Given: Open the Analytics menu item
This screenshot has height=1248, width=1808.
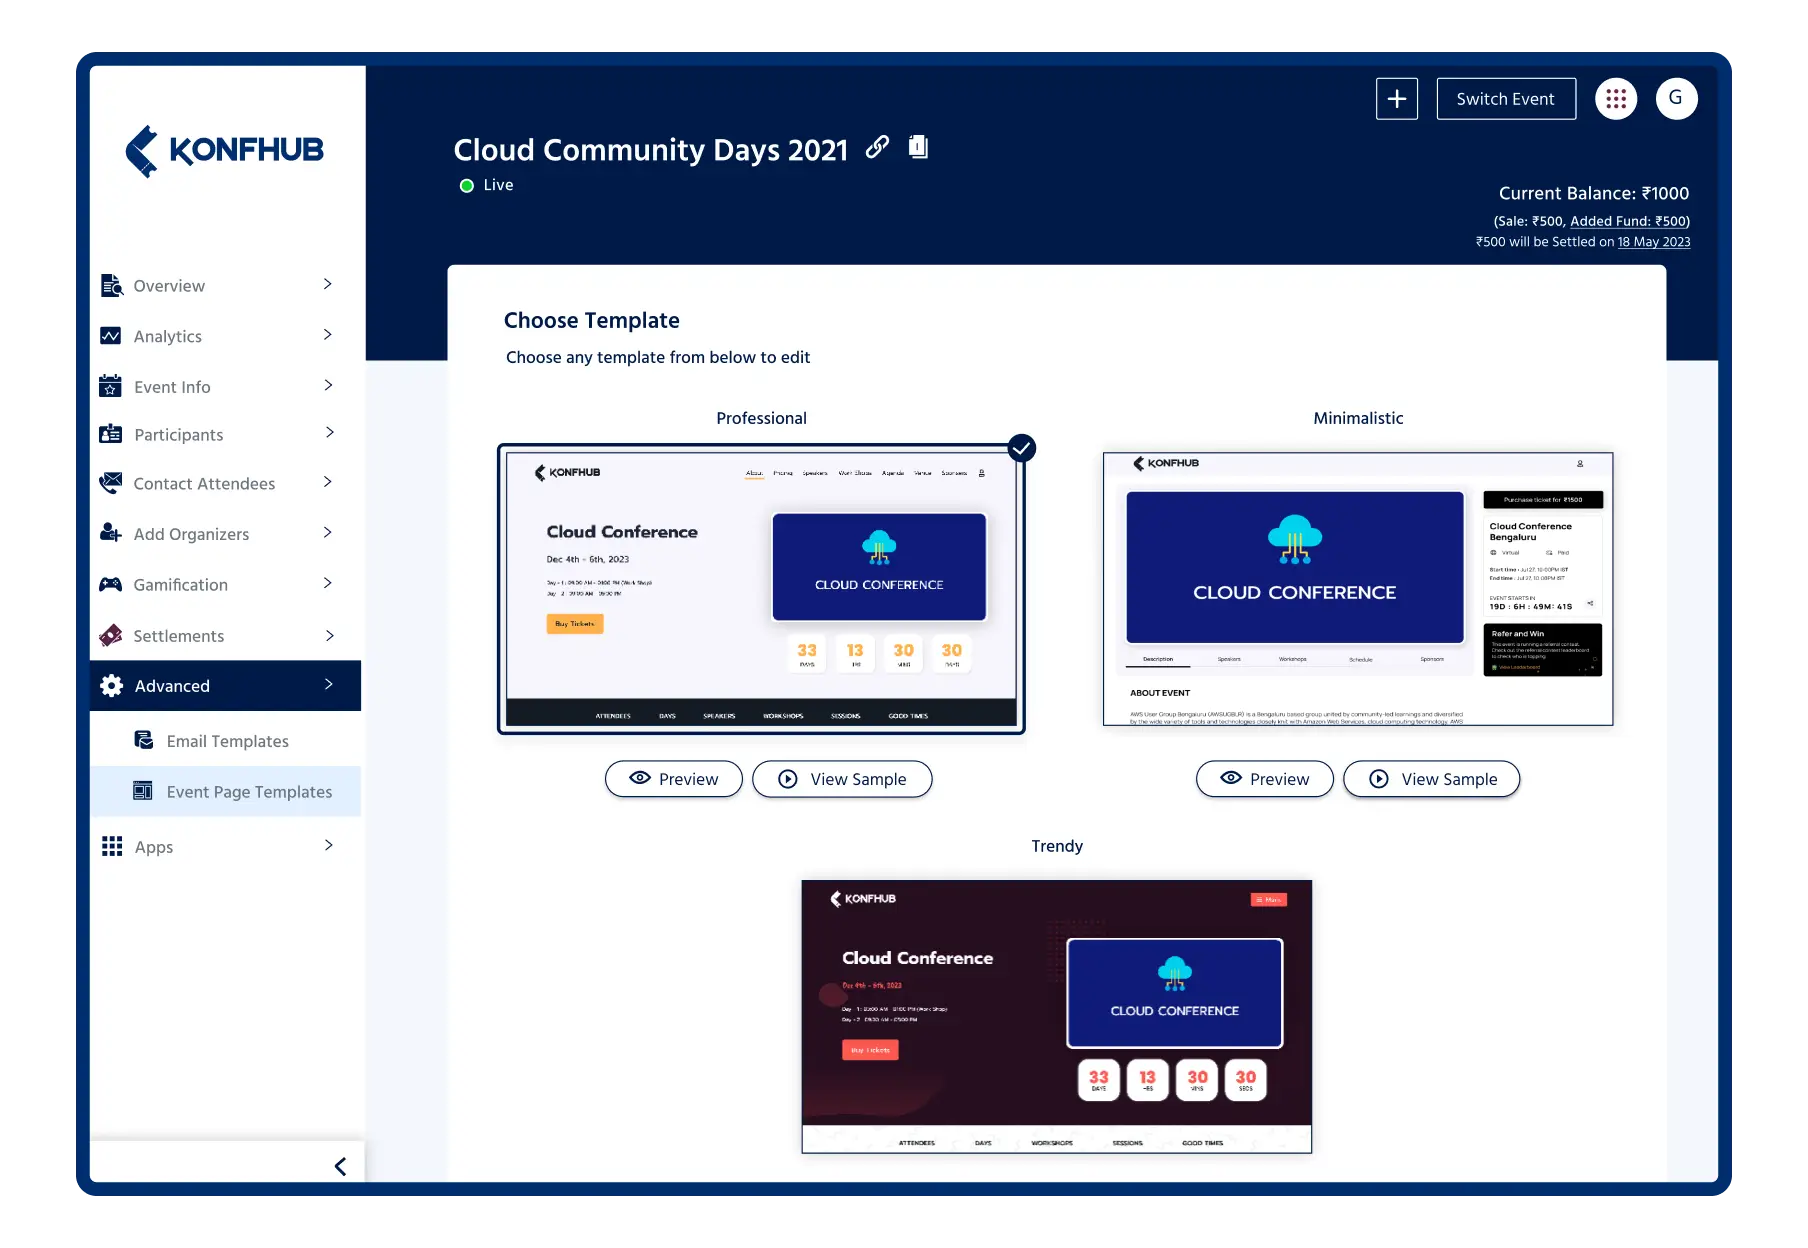Looking at the screenshot, I should tap(226, 336).
